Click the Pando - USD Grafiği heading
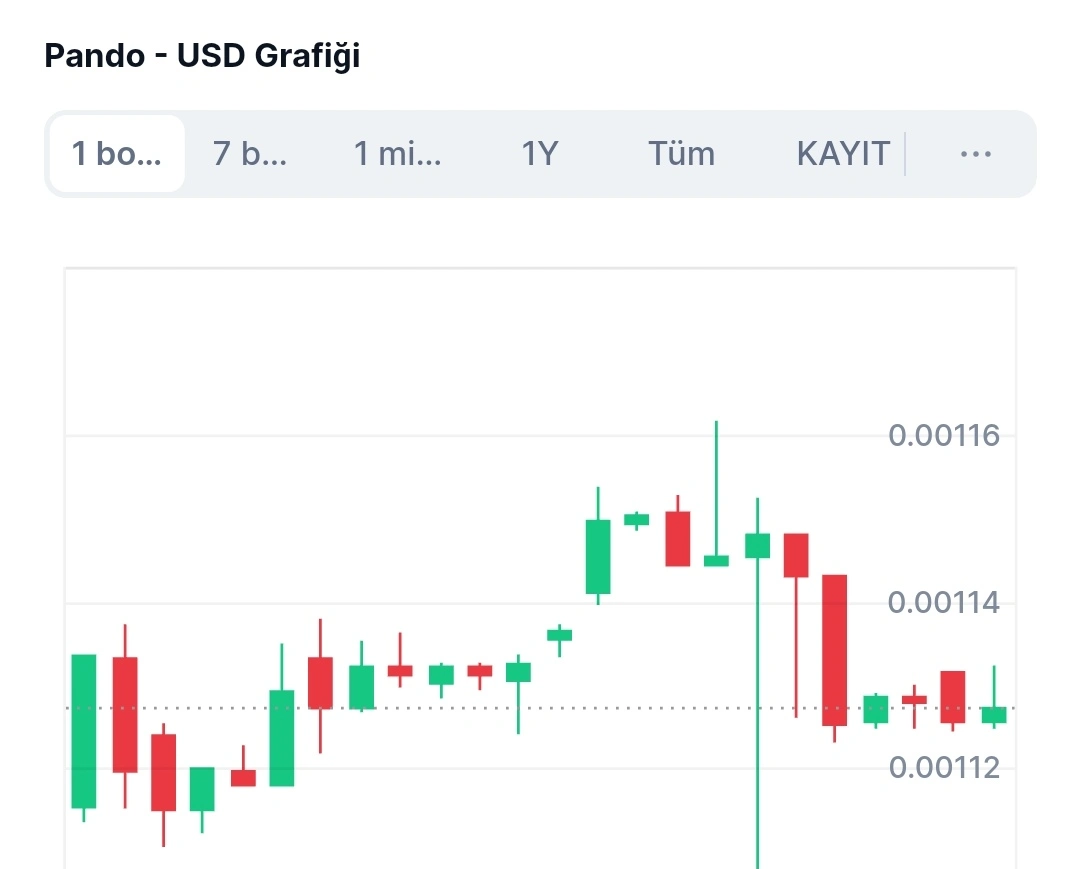1080x869 pixels. tap(202, 56)
